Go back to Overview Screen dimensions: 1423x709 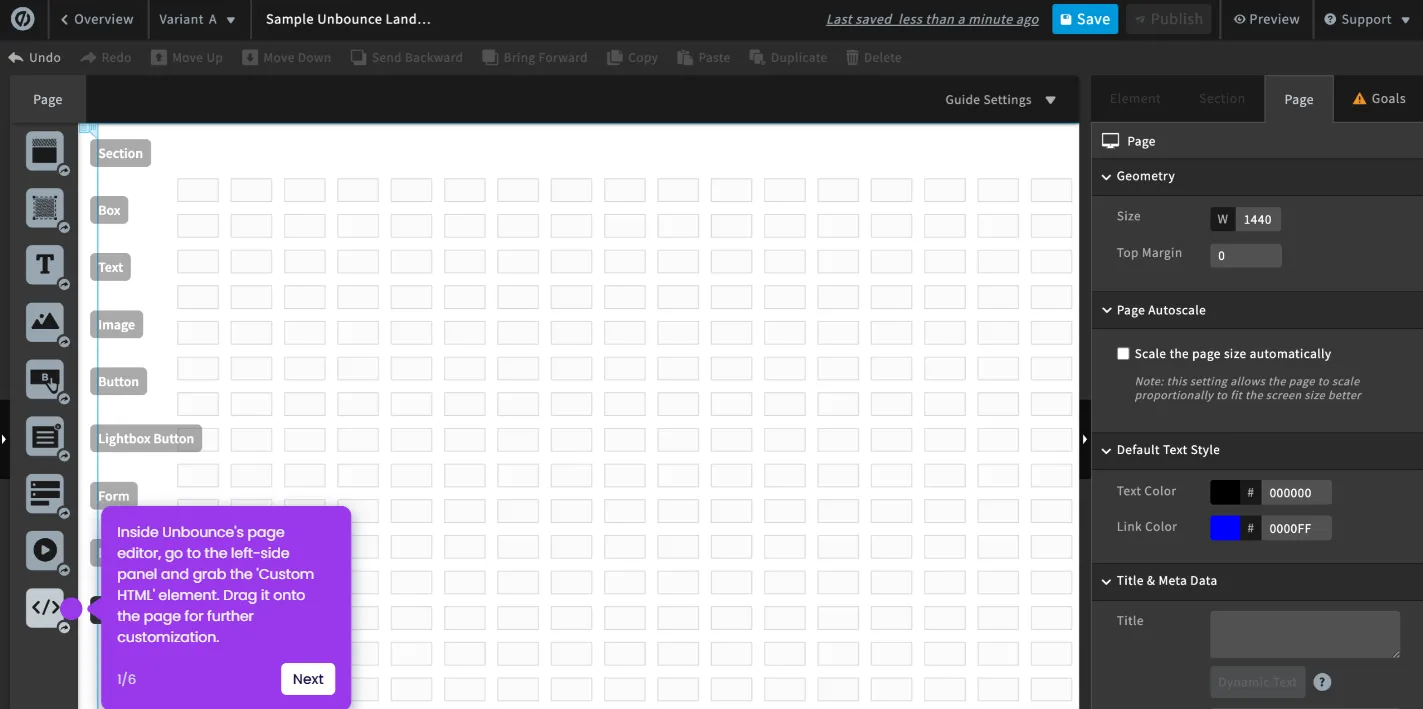97,19
